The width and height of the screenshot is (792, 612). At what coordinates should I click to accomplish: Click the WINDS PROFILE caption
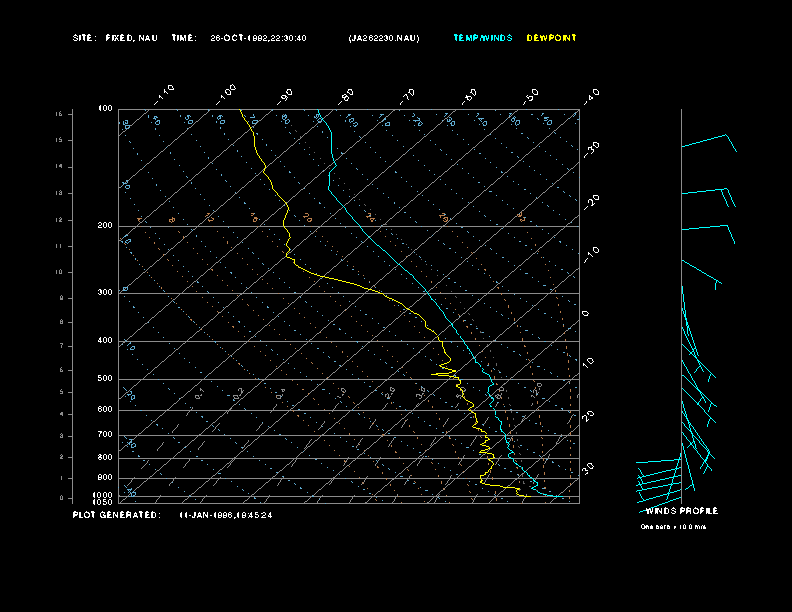681,511
